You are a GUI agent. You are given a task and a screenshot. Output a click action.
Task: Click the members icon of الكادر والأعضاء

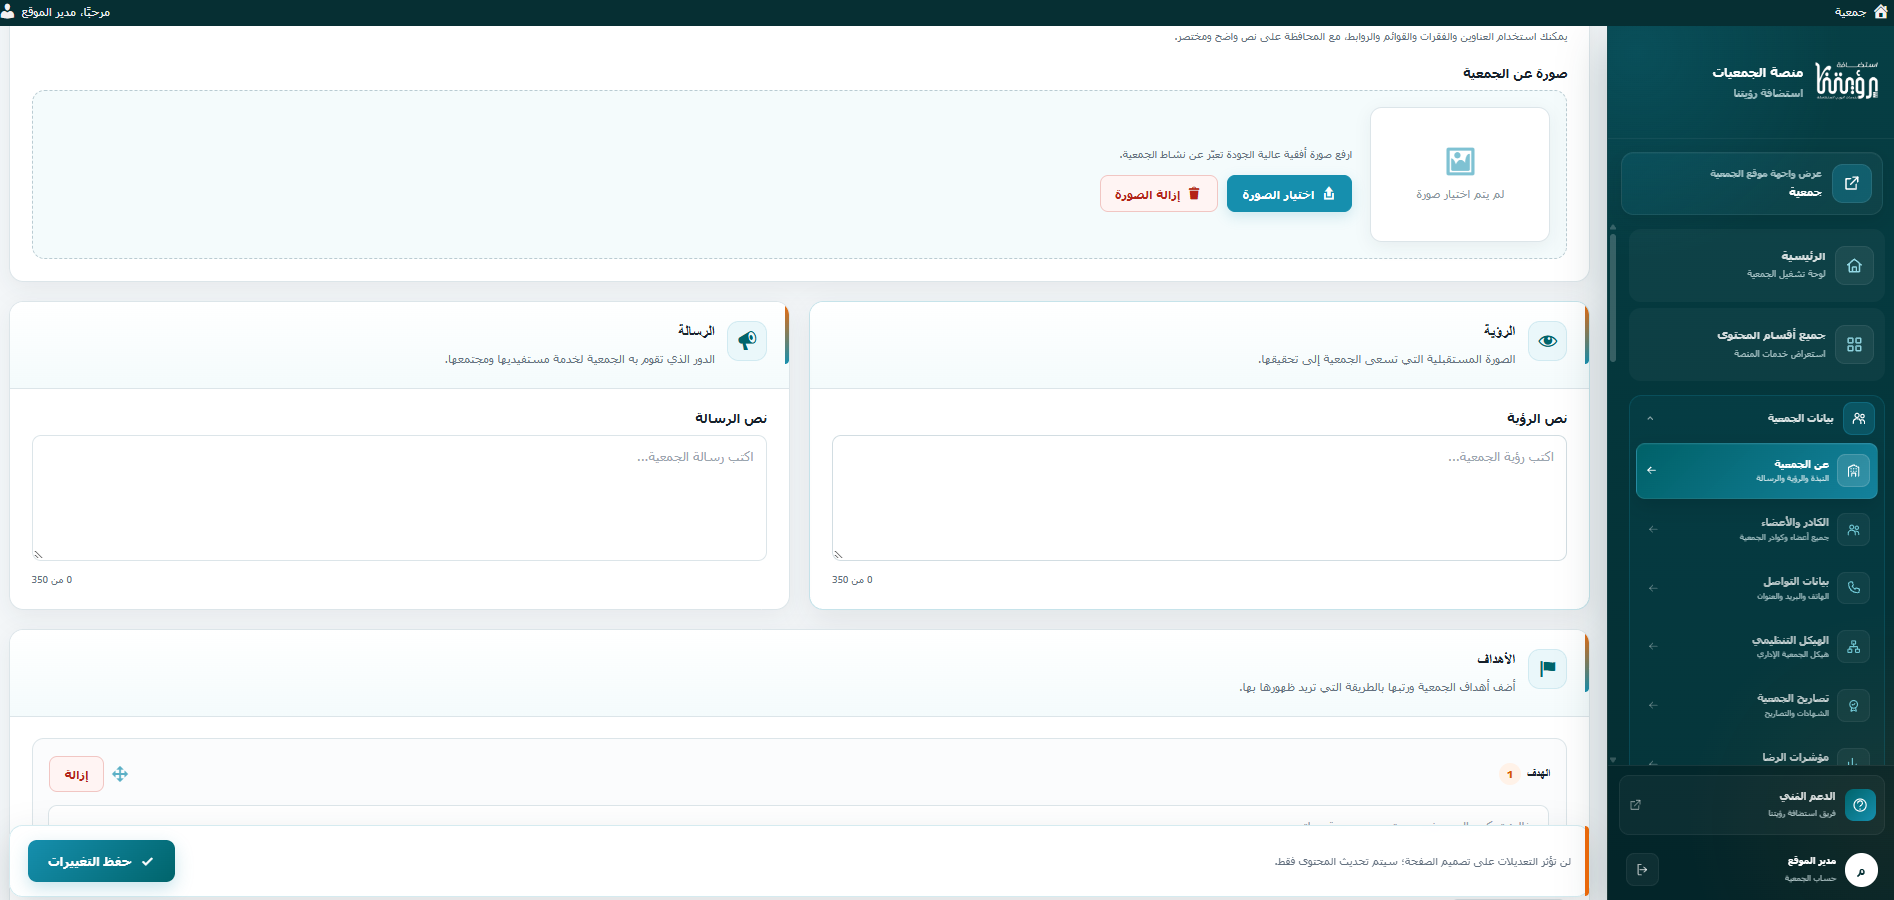(x=1853, y=530)
